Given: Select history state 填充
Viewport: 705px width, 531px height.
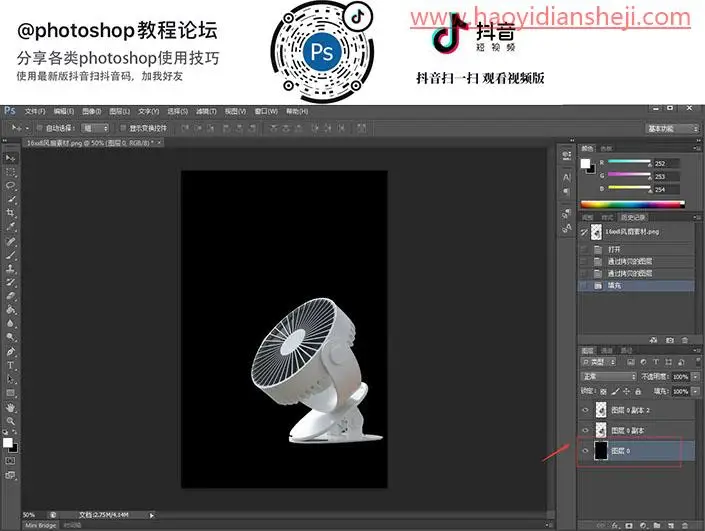Looking at the screenshot, I should [636, 286].
